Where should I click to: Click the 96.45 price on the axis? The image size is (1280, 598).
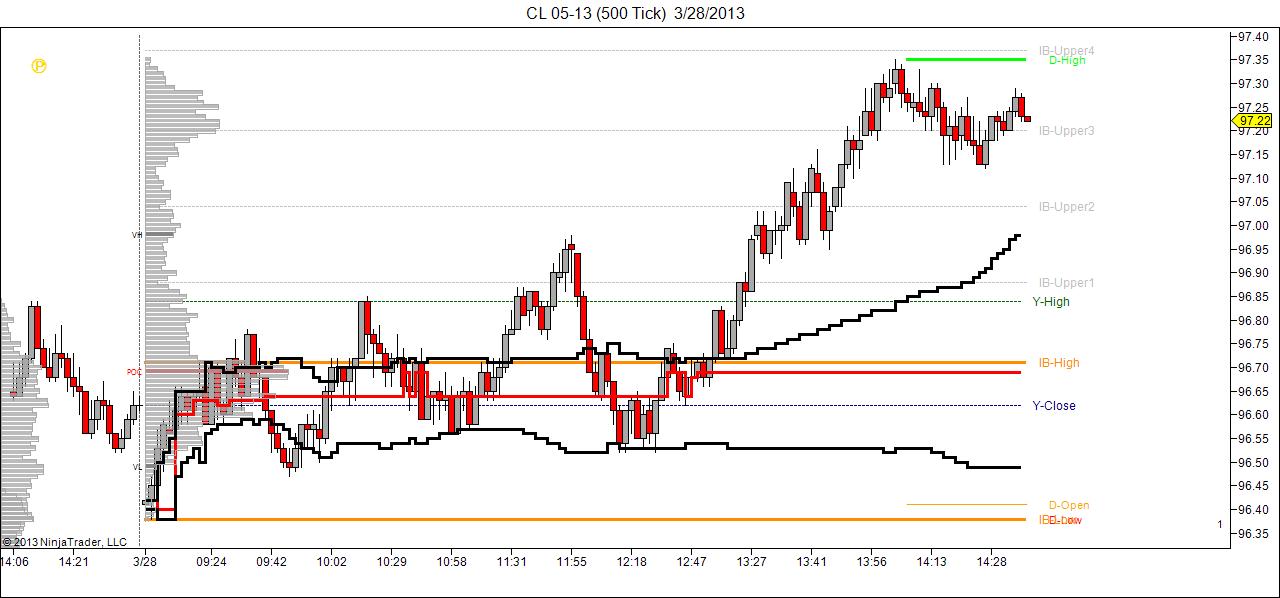coord(1252,485)
